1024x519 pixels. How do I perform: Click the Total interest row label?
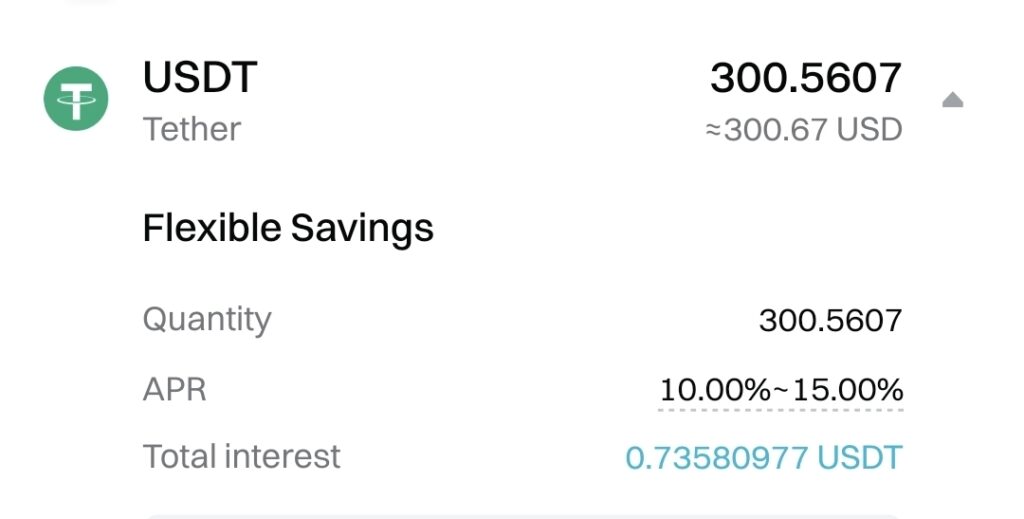click(241, 456)
